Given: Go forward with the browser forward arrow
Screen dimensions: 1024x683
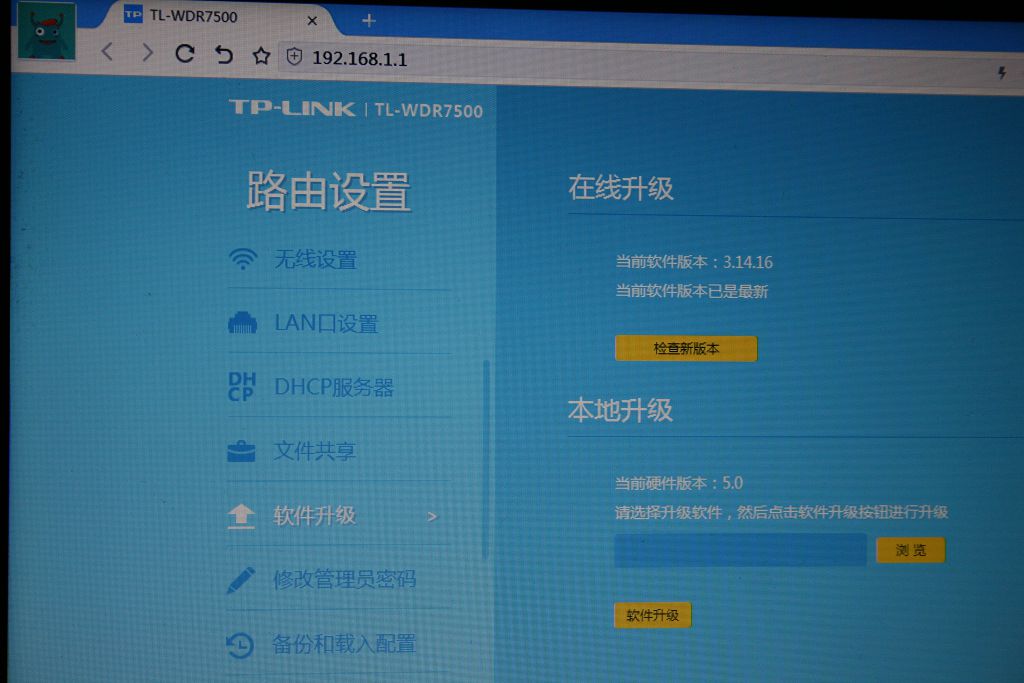Looking at the screenshot, I should [148, 52].
